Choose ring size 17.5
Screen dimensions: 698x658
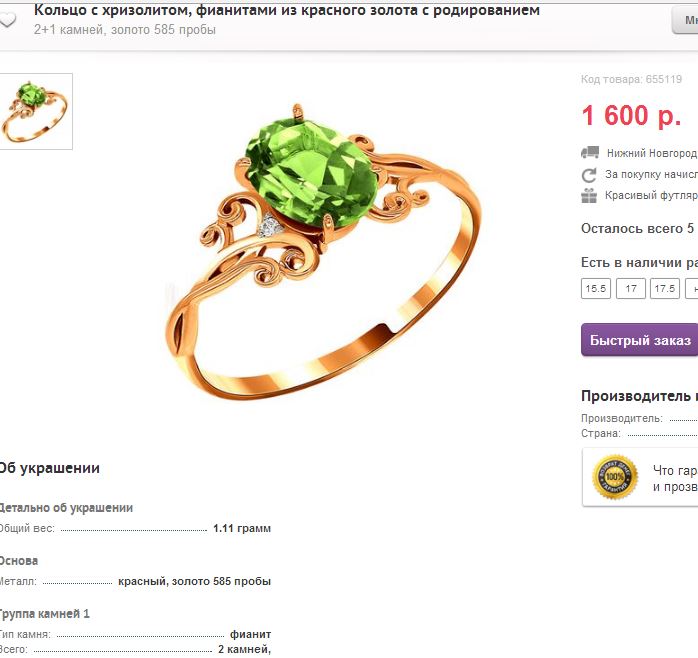click(x=665, y=288)
